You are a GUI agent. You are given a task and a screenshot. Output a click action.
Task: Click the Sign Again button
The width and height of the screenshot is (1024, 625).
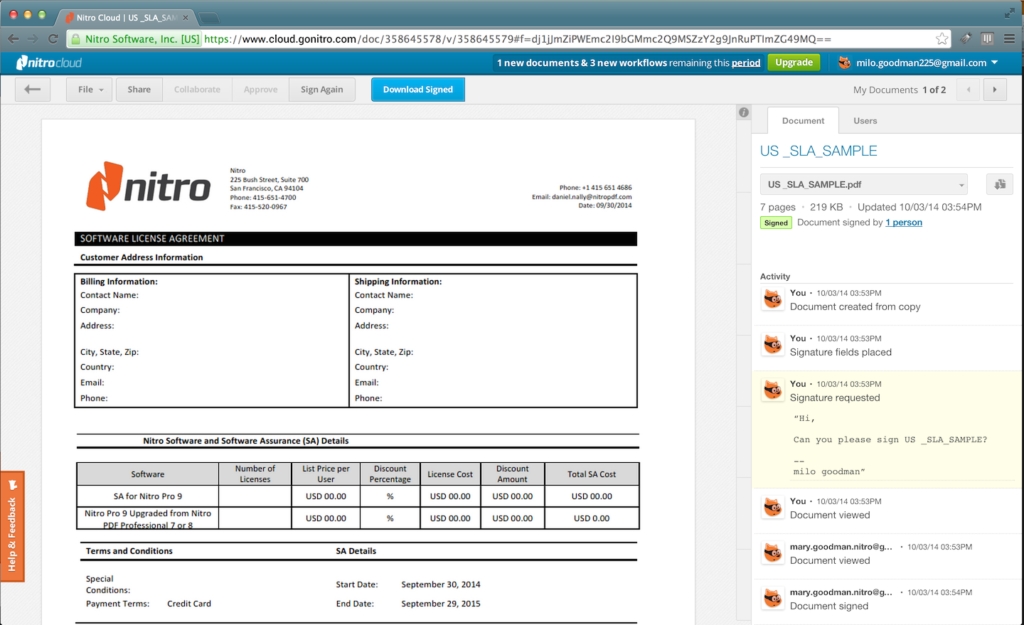pyautogui.click(x=322, y=89)
